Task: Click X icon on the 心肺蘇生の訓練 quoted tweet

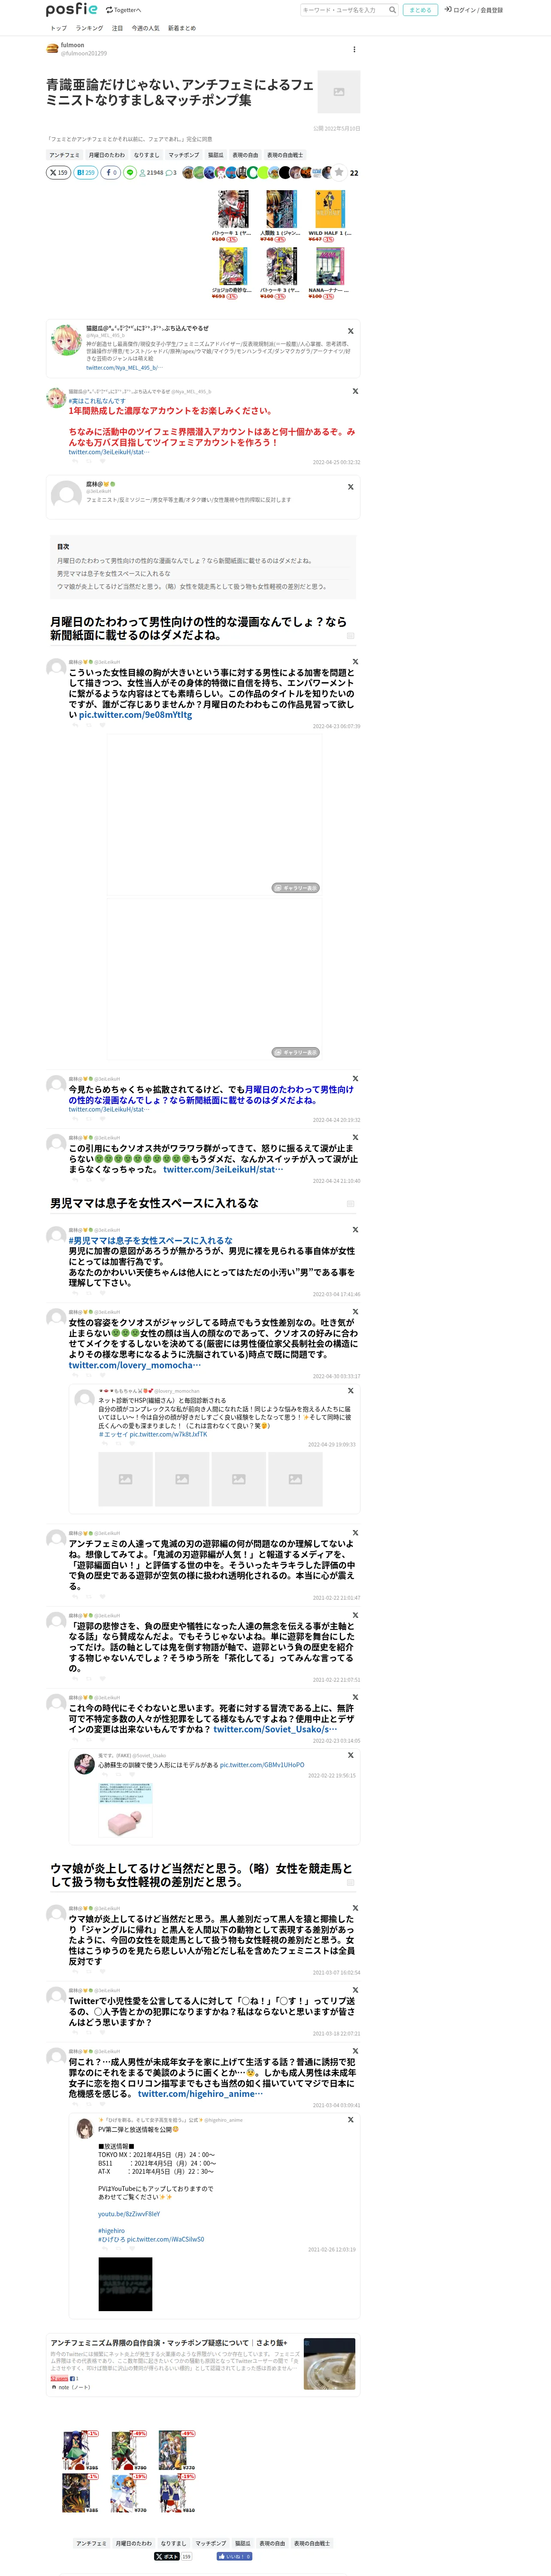Action: pos(350,1755)
